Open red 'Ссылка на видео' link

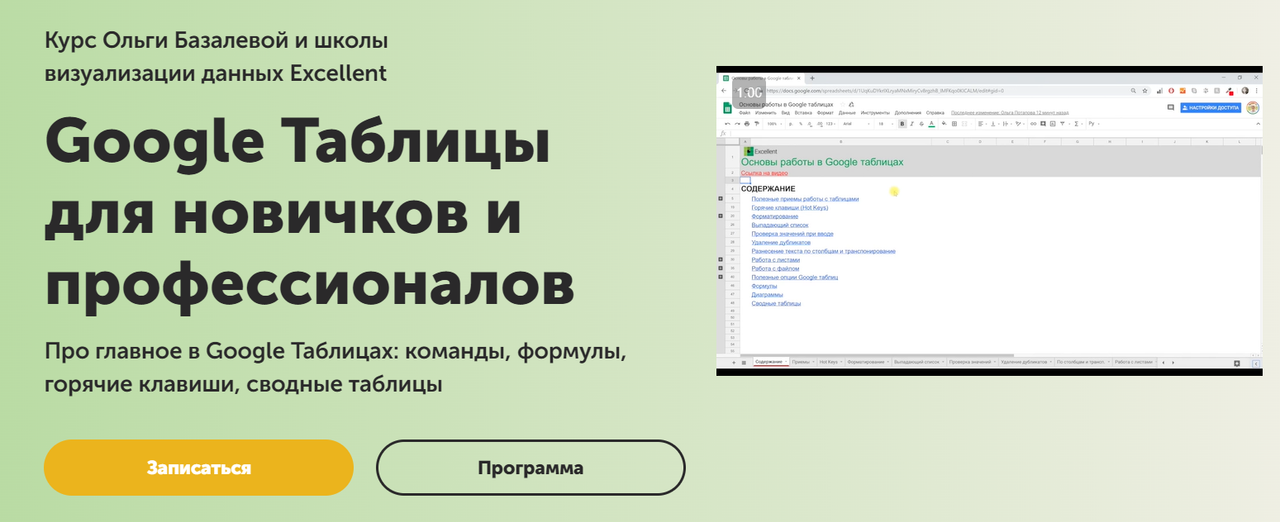764,173
